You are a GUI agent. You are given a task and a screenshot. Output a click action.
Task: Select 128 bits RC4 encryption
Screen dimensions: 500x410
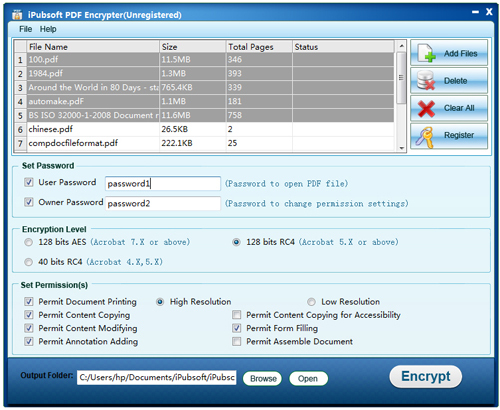coord(236,242)
